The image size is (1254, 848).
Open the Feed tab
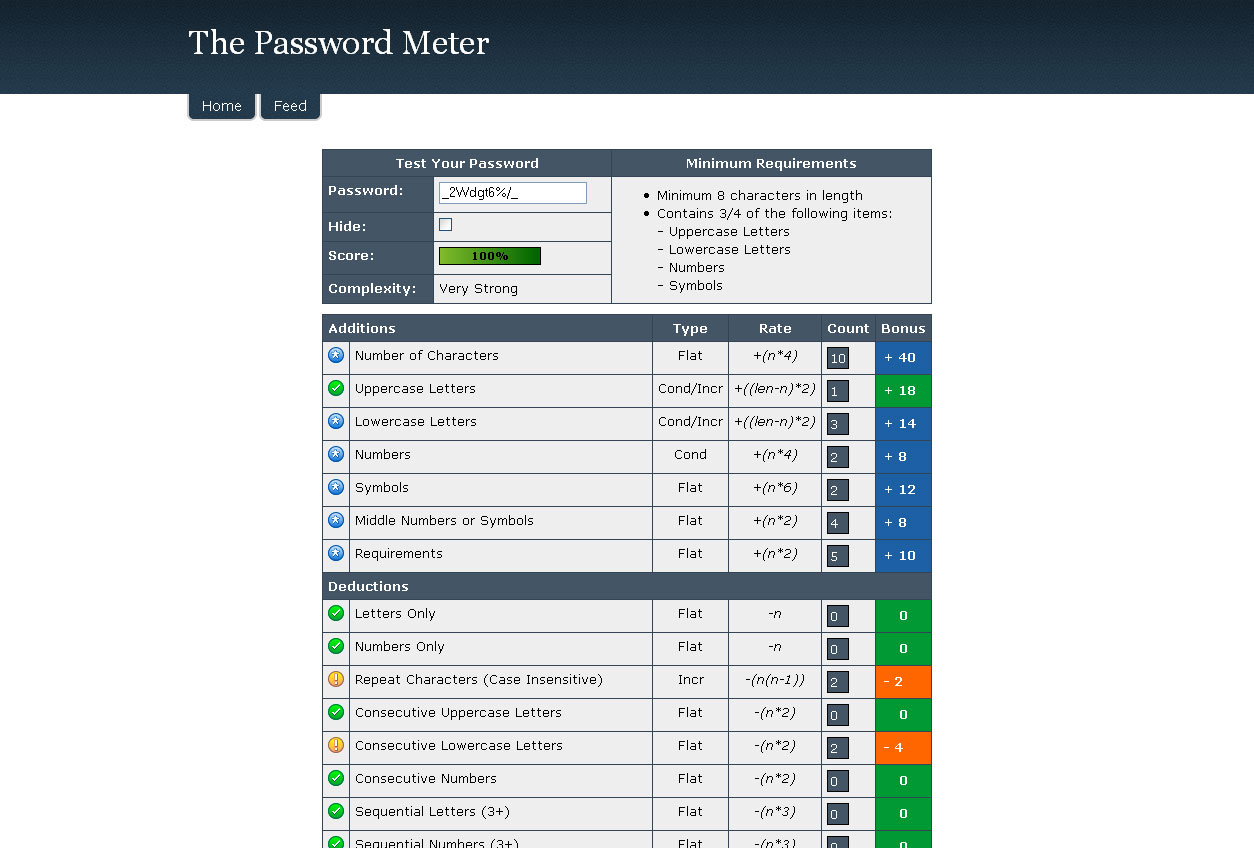pos(290,106)
